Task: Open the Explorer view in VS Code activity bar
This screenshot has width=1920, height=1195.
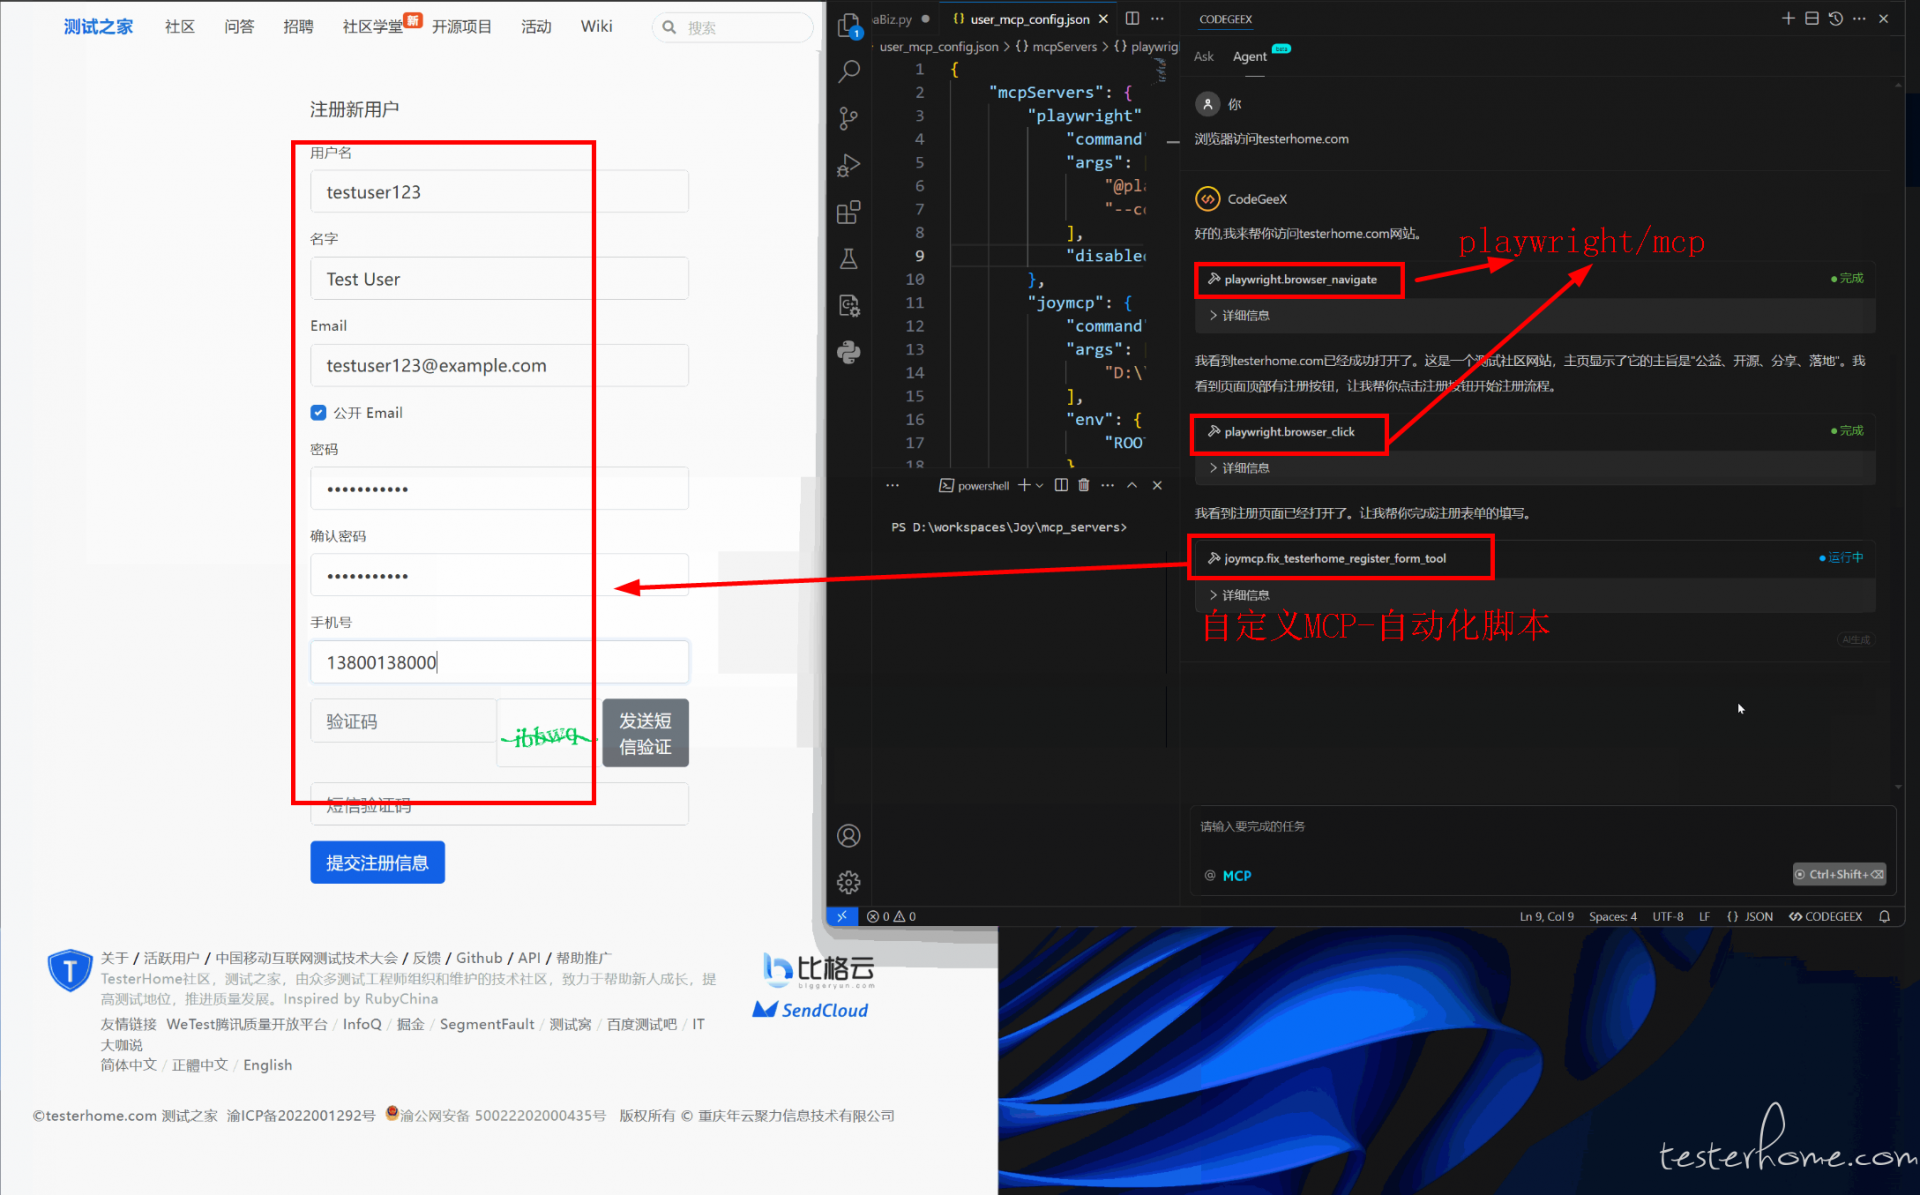Action: [849, 25]
